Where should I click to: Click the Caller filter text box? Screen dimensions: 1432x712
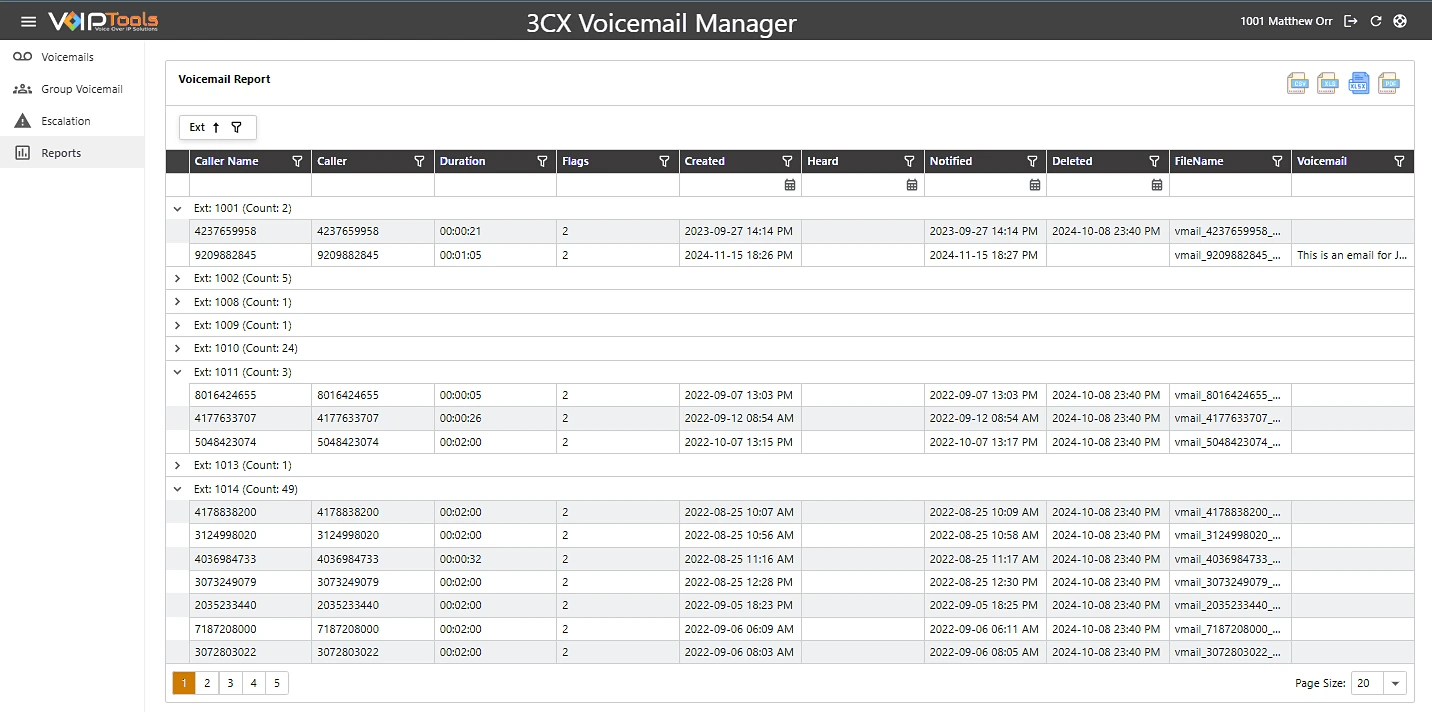373,185
